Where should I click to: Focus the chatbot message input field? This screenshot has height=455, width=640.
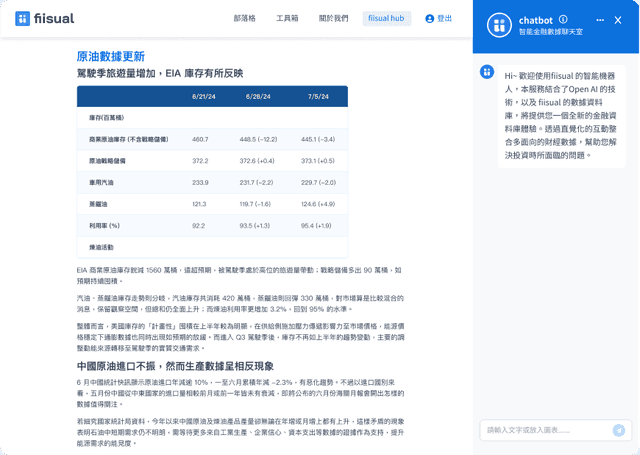tap(545, 430)
